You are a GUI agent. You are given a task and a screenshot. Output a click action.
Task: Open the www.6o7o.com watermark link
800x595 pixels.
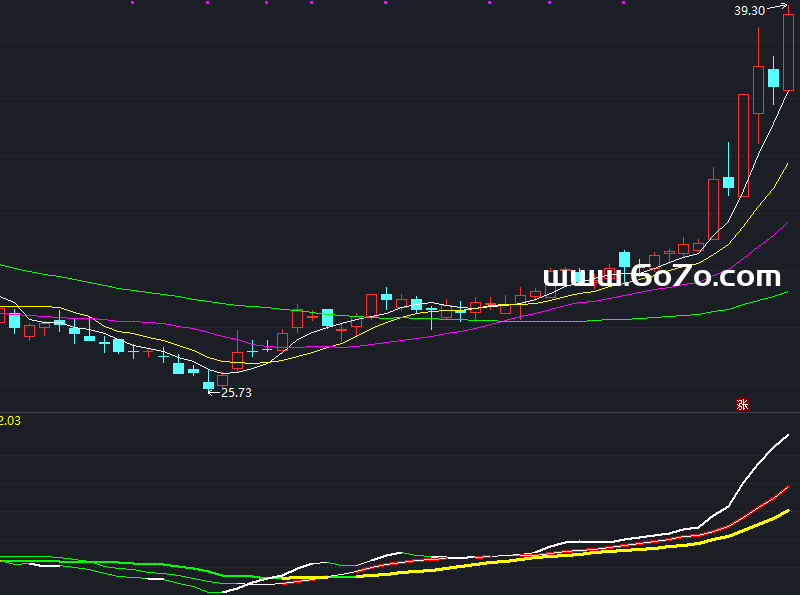[x=661, y=276]
